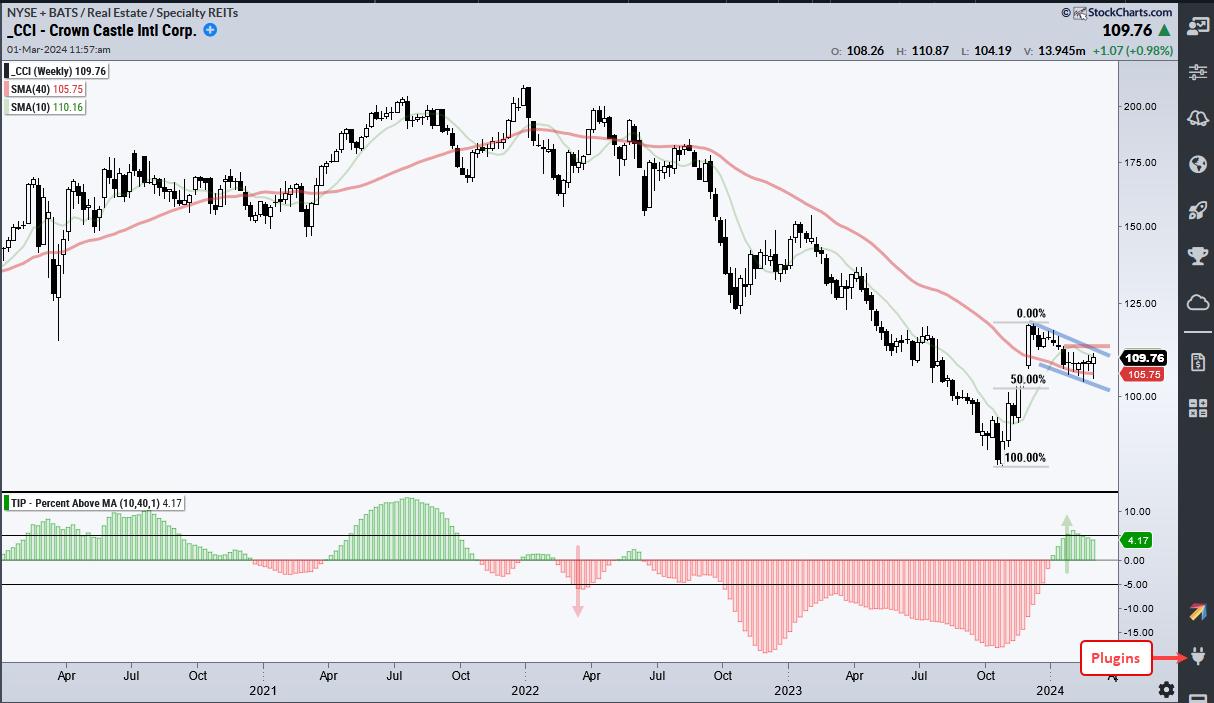Click the rocket icon in right sidebar
Image resolution: width=1214 pixels, height=703 pixels.
click(1197, 210)
